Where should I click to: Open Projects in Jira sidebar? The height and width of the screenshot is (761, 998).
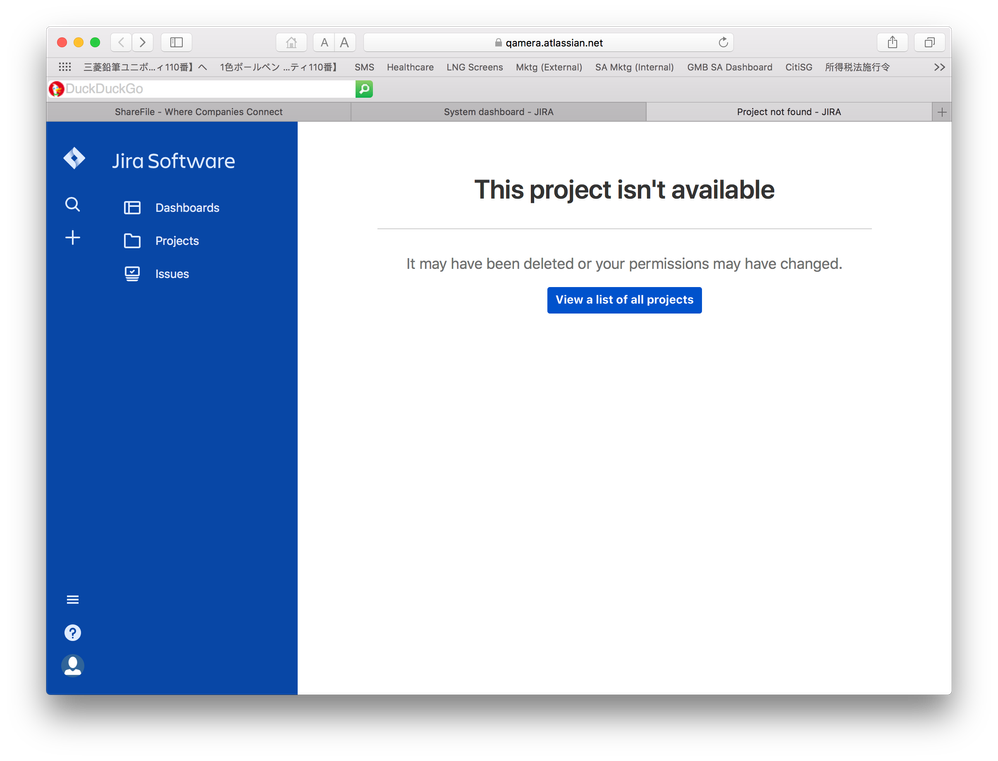pyautogui.click(x=177, y=241)
